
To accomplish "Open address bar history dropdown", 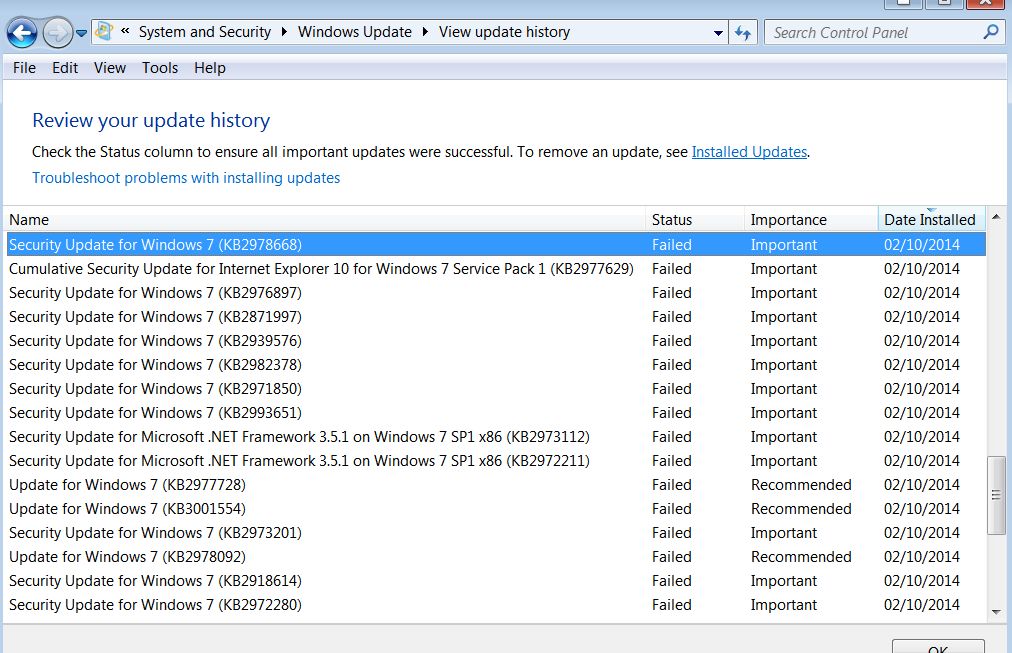I will click(x=718, y=32).
